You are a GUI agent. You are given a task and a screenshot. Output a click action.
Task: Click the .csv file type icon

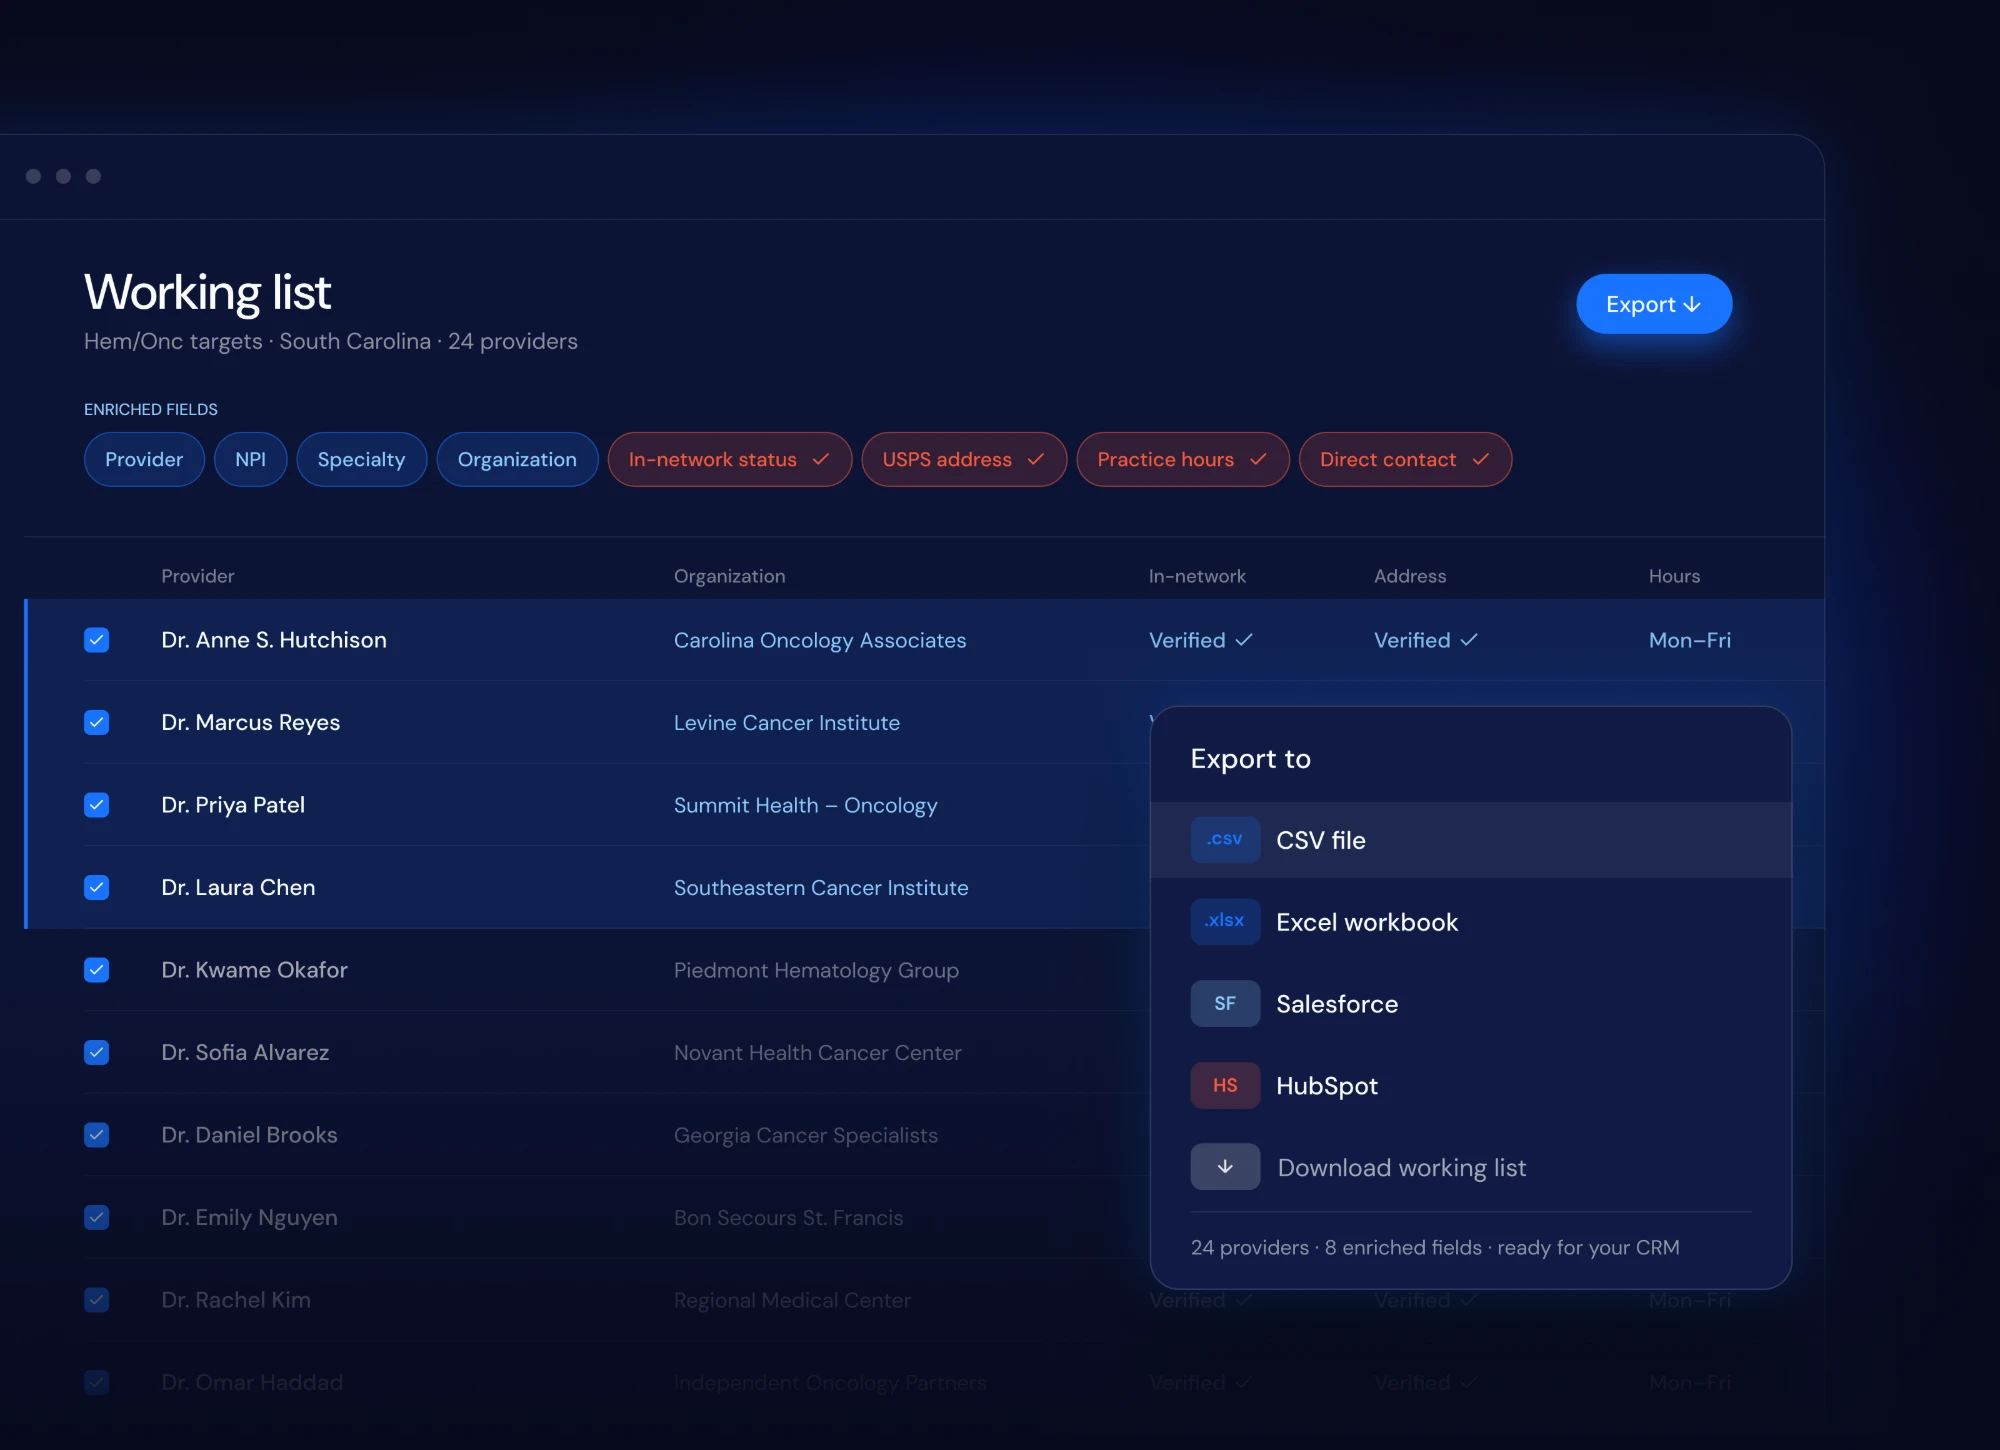click(x=1225, y=840)
